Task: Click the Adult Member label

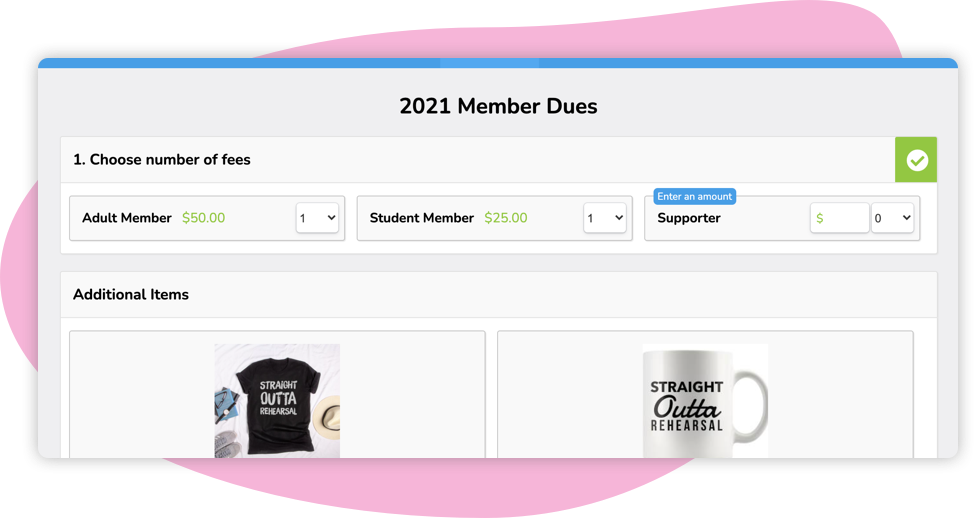Action: pos(127,218)
